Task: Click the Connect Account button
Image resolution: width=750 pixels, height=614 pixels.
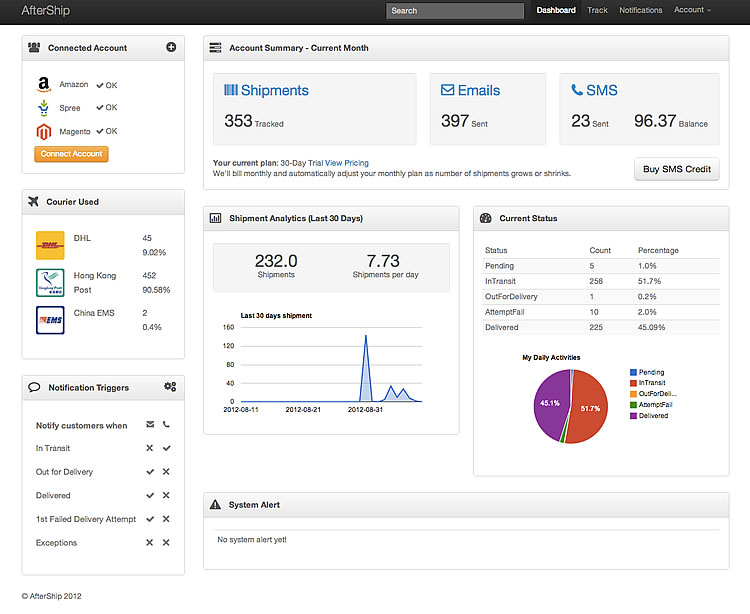Action: click(x=71, y=154)
